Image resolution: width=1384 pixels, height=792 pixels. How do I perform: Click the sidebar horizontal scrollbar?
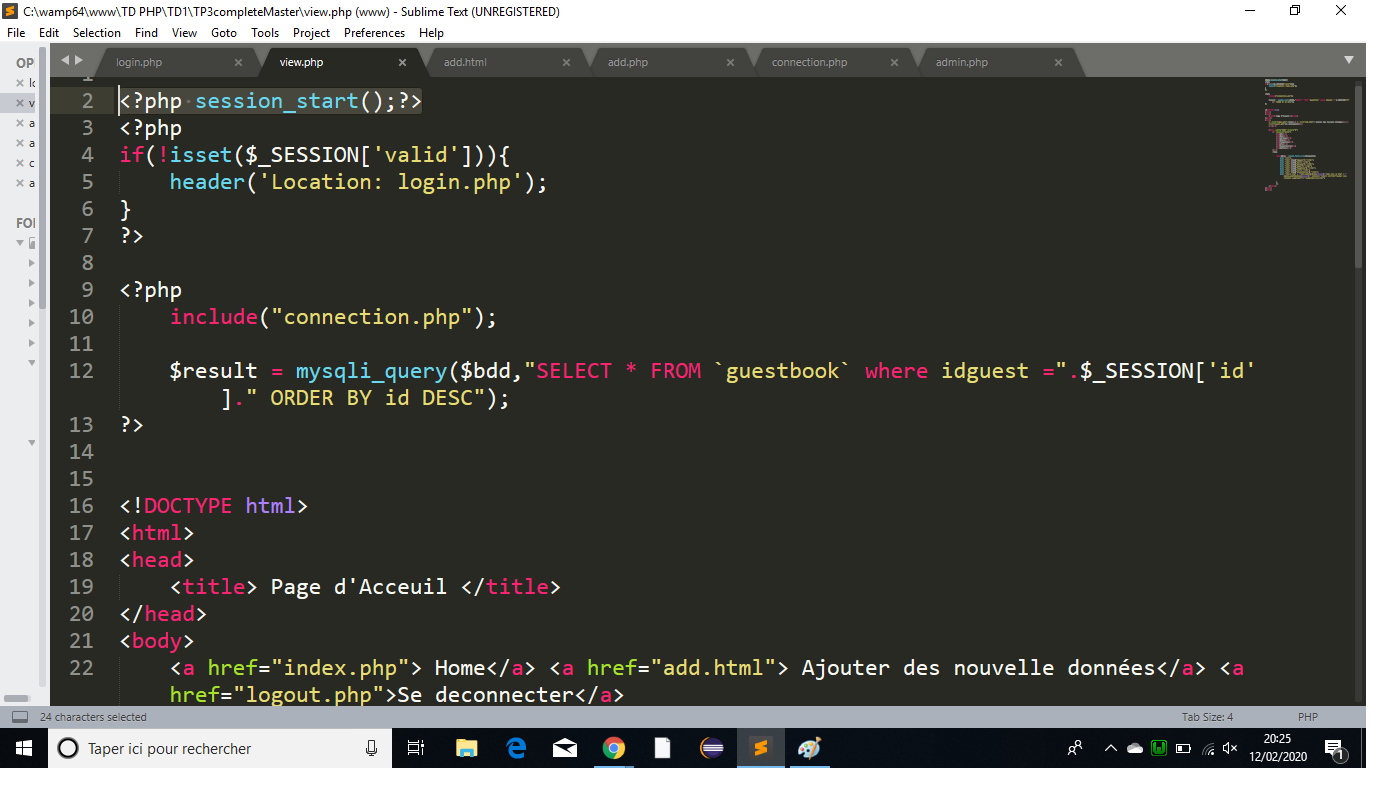pyautogui.click(x=16, y=698)
